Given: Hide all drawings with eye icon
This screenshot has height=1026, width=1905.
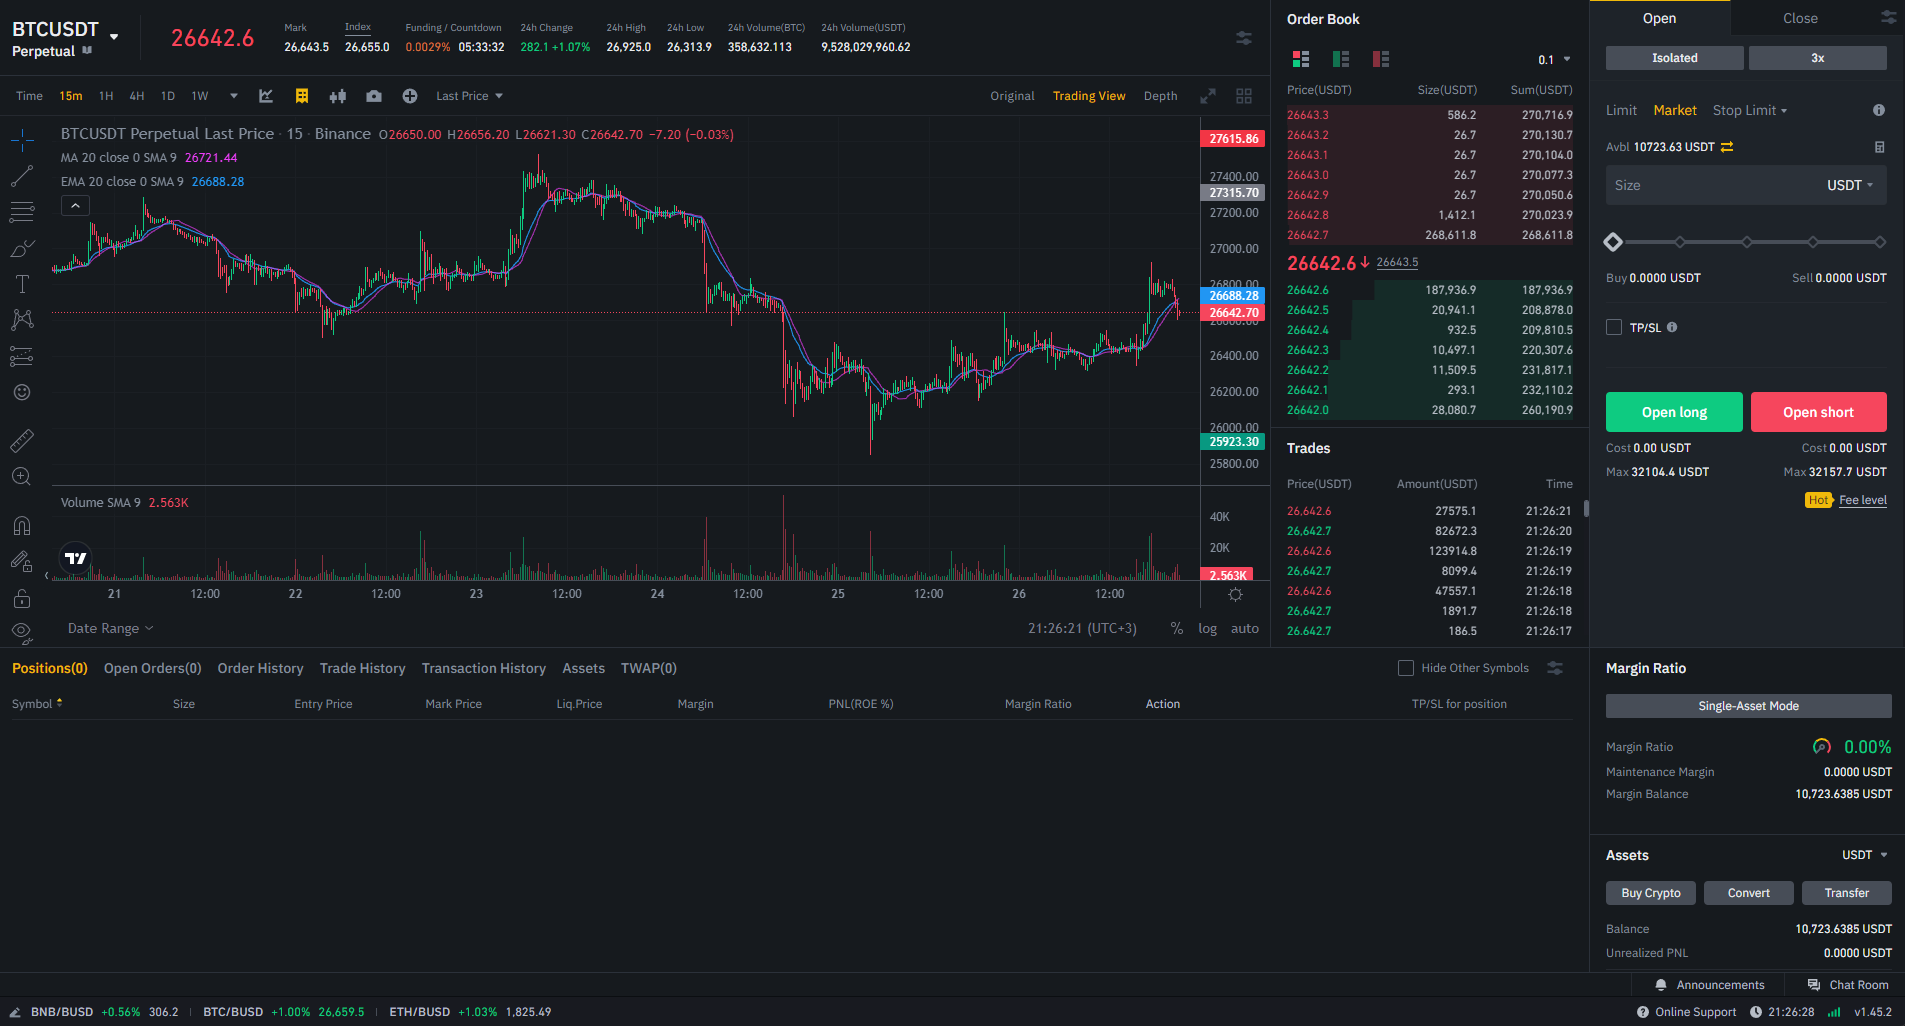Looking at the screenshot, I should coord(22,631).
